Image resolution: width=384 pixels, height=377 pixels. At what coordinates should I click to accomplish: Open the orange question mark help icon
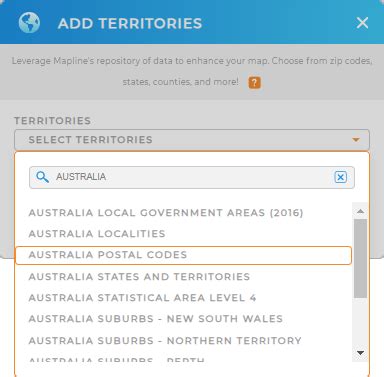pos(254,82)
